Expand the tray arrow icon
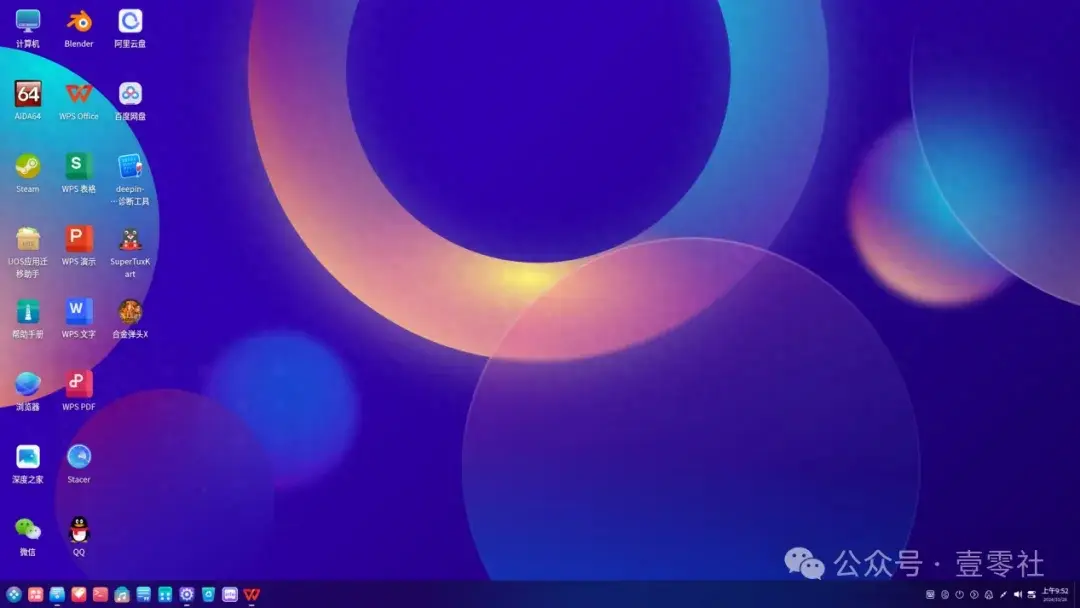 (974, 594)
